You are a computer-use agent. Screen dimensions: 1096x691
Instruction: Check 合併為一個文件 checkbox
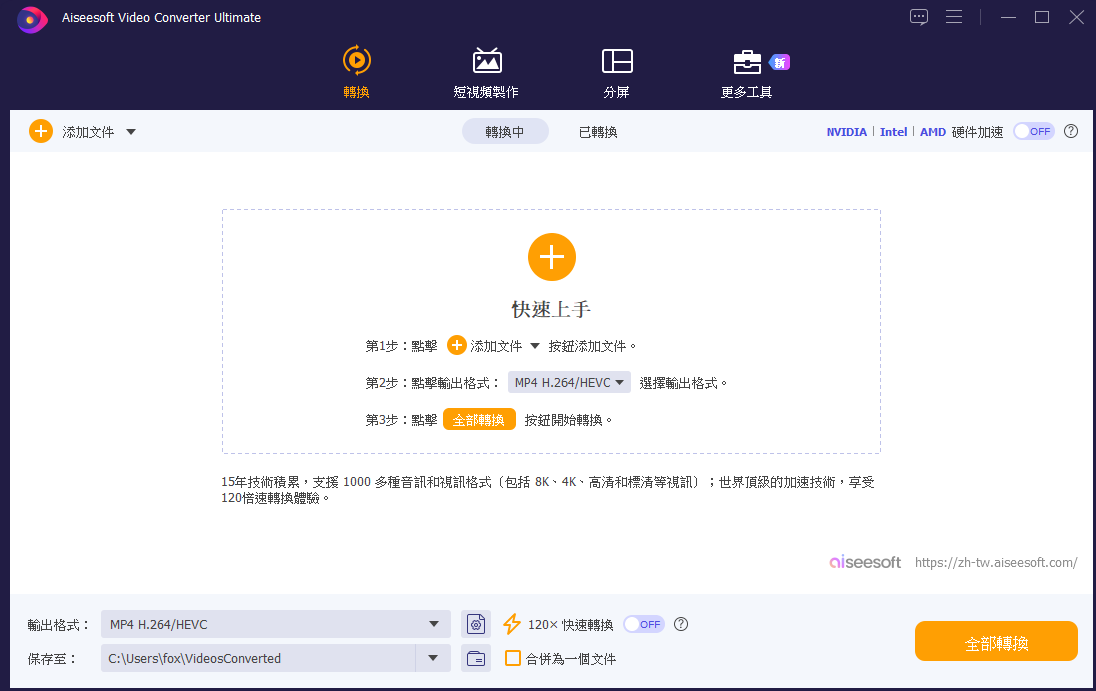513,658
